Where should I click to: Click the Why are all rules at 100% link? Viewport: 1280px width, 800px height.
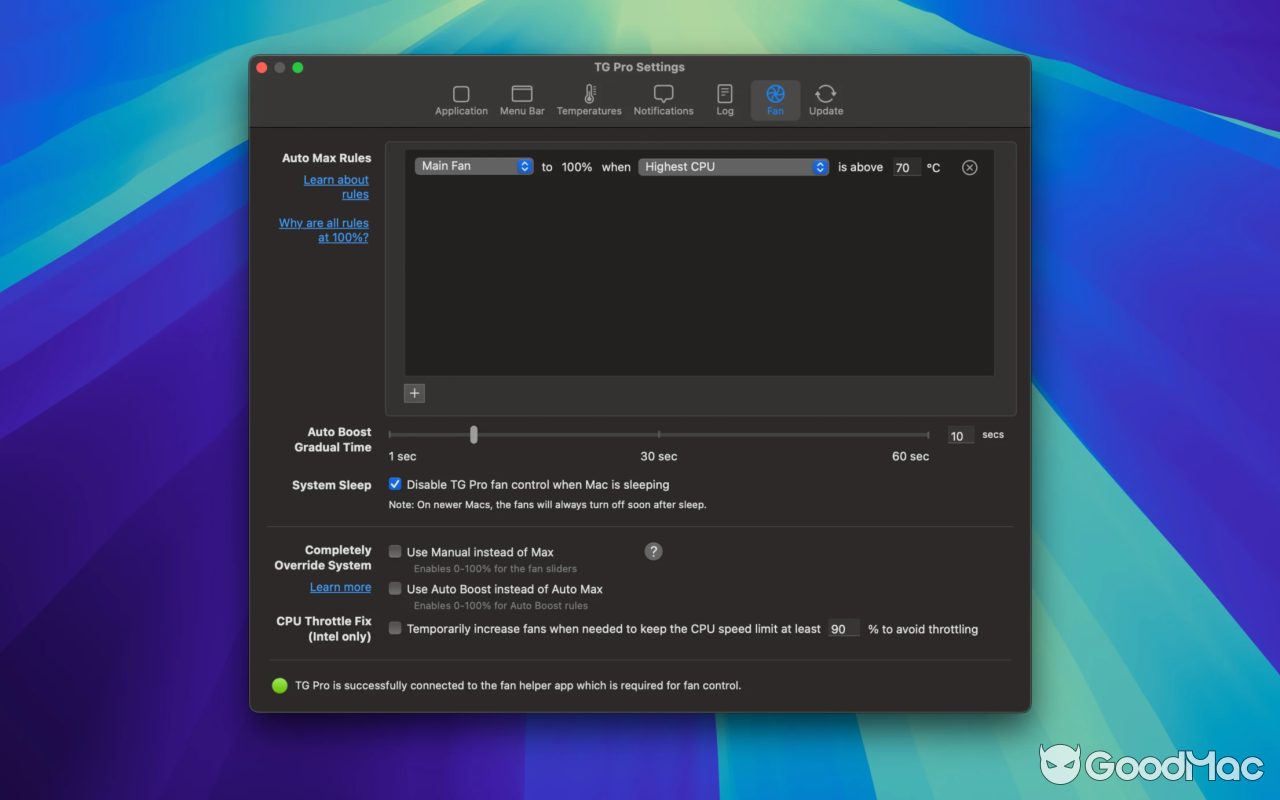pyautogui.click(x=323, y=230)
